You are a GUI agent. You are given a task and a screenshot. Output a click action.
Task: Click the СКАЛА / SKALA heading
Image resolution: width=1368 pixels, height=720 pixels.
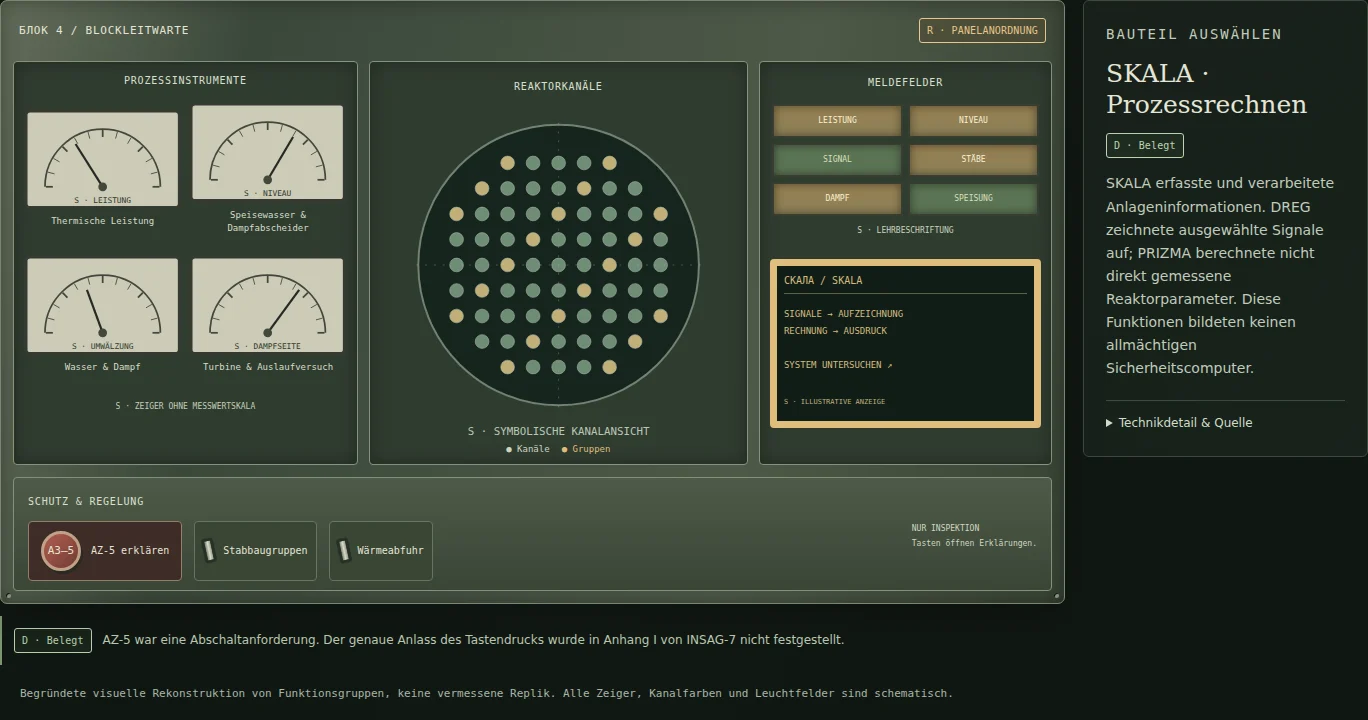pyautogui.click(x=823, y=280)
